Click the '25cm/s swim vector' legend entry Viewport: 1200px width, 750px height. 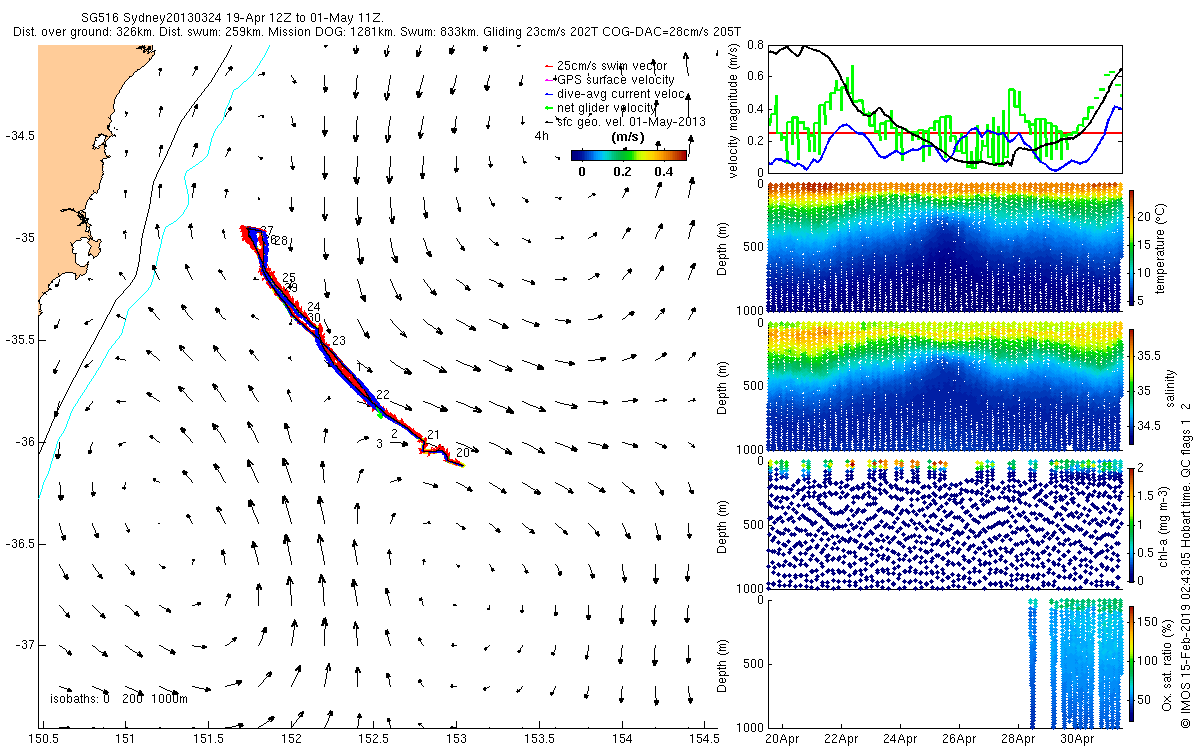604,66
